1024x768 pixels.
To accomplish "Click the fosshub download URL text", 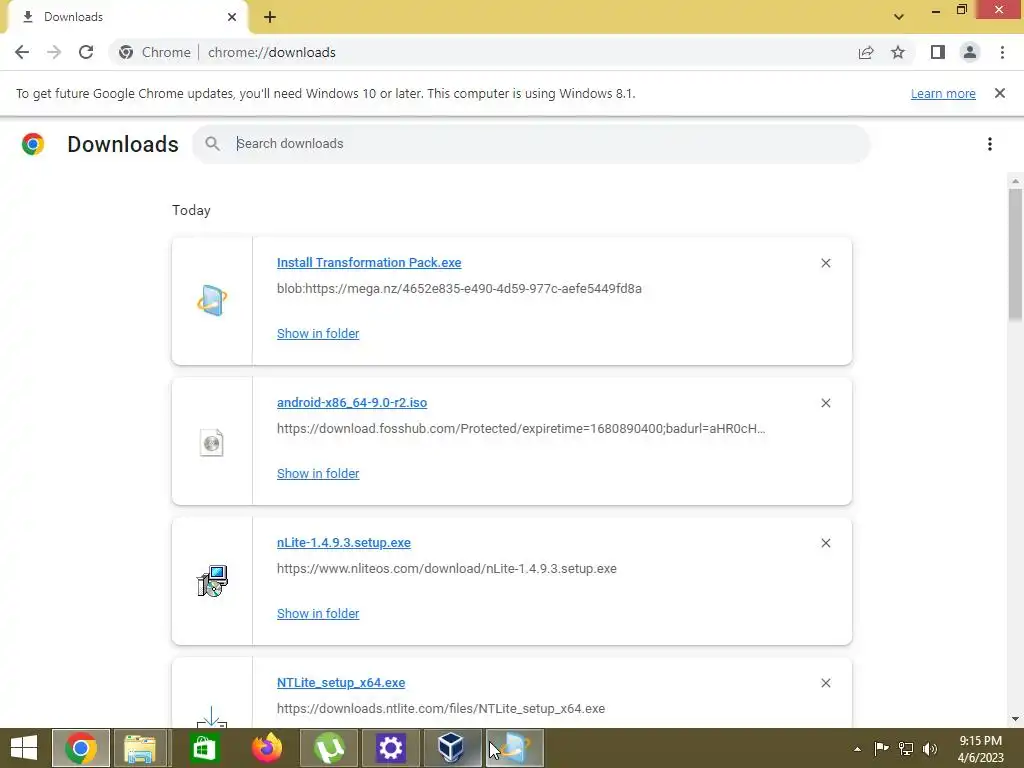I will click(521, 428).
